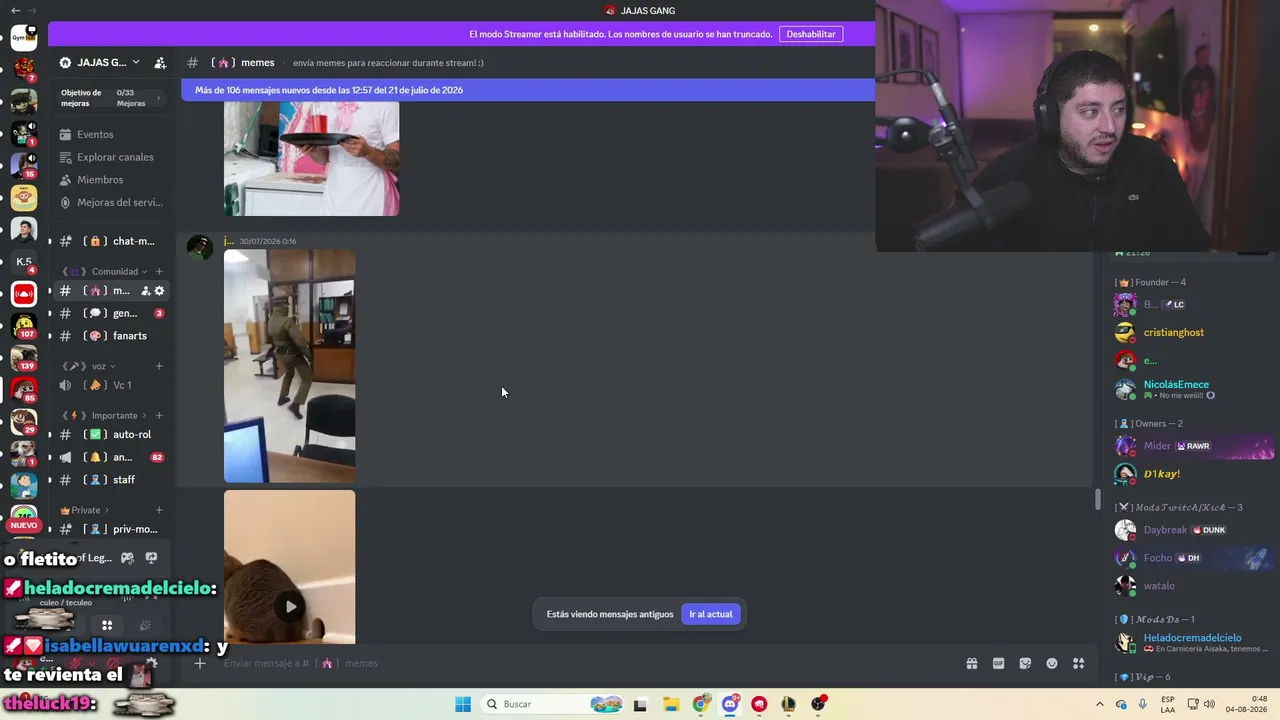
Task: Open member Daybreak's profile
Action: coord(1165,530)
